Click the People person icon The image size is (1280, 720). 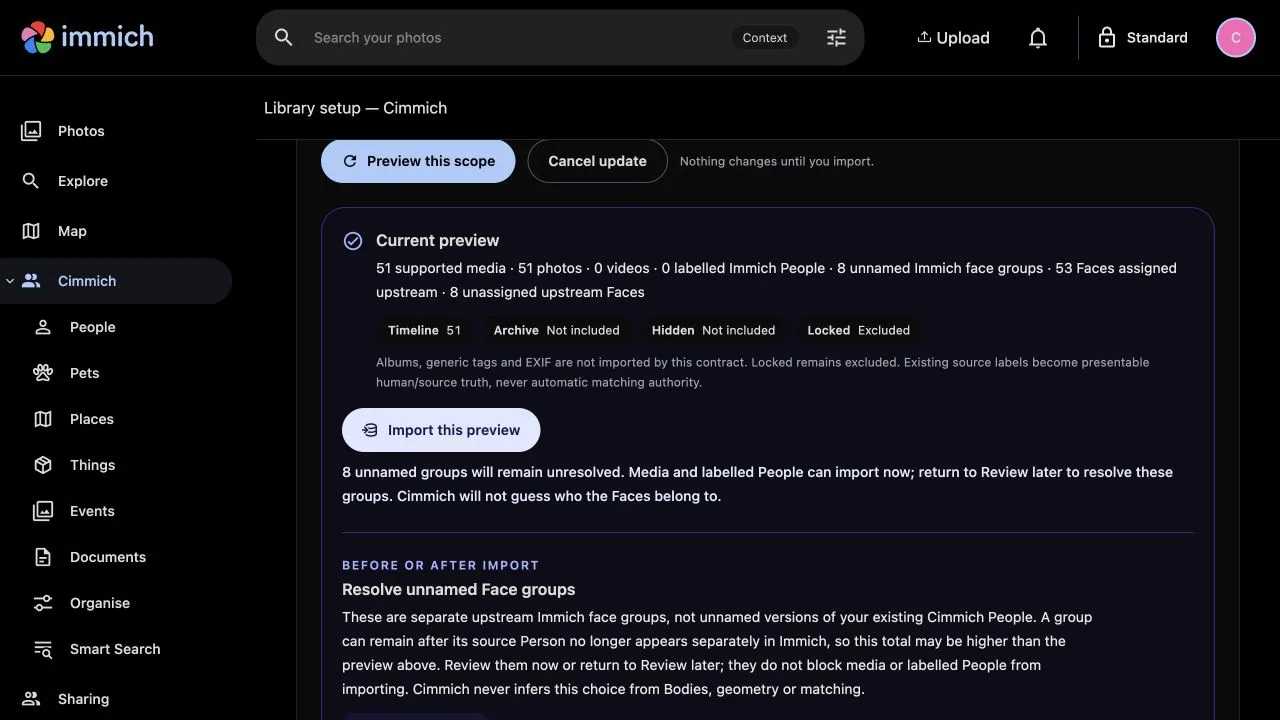pos(43,327)
